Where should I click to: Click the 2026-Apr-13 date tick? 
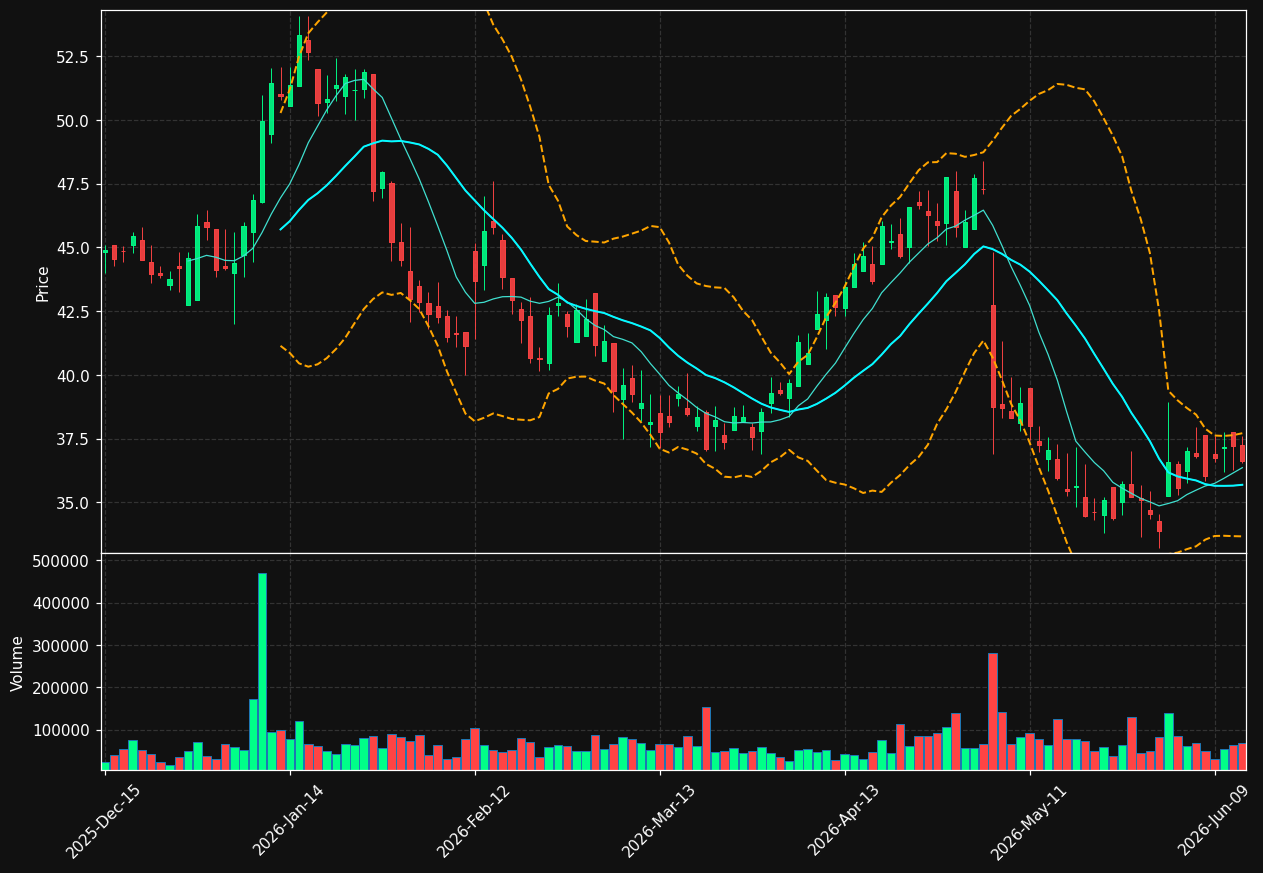coord(844,821)
